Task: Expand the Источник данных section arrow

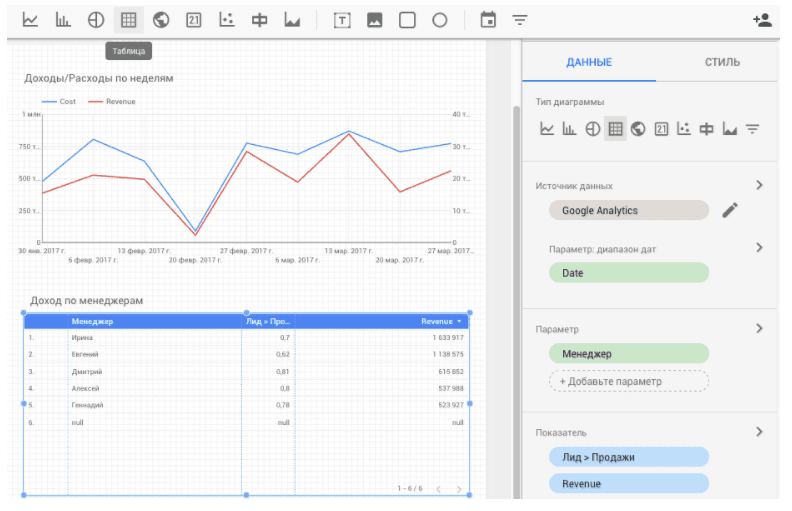Action: click(x=759, y=185)
